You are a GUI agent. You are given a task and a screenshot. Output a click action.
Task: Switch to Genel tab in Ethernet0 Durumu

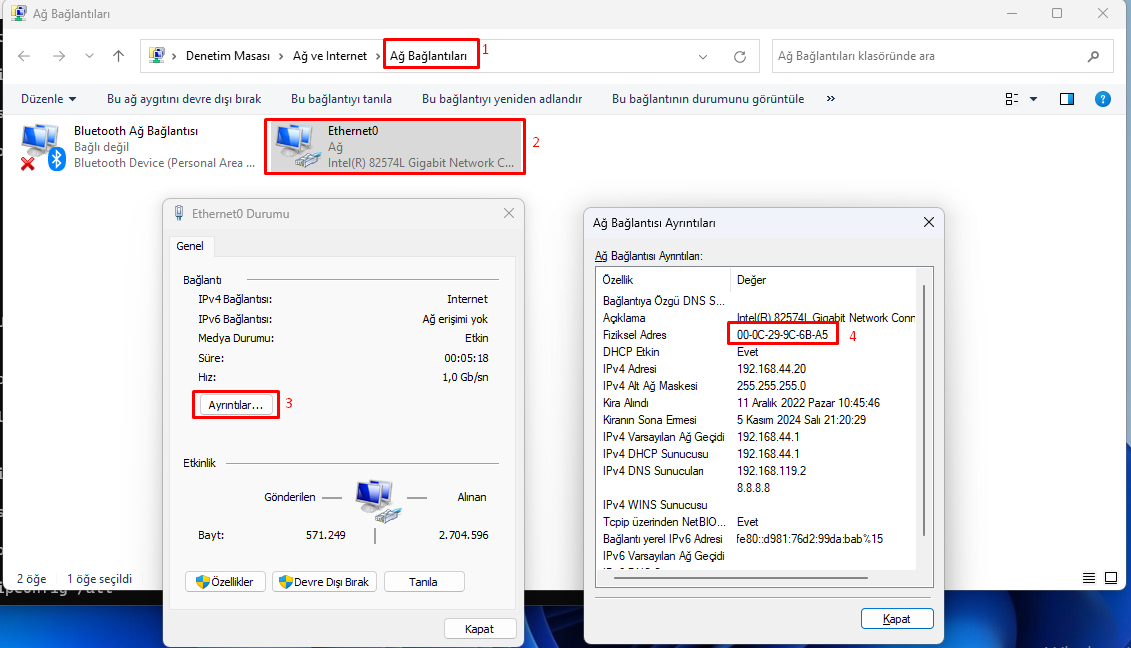tap(190, 246)
